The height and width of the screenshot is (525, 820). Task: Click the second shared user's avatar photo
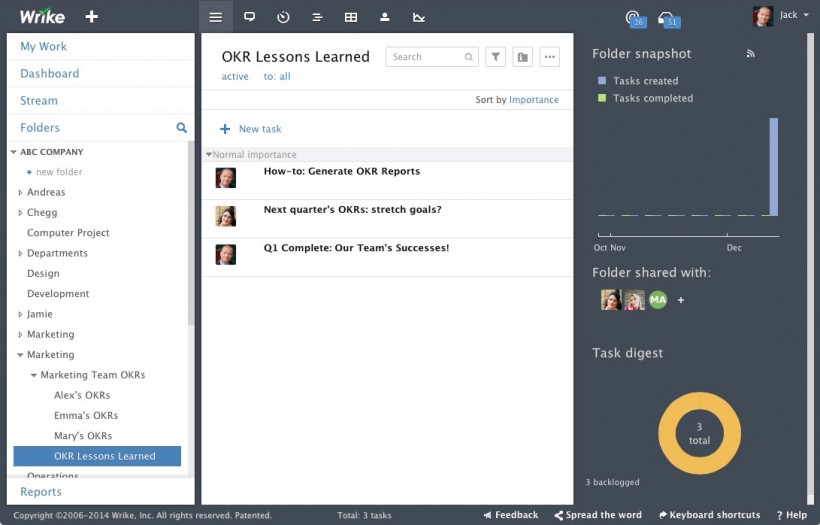634,300
